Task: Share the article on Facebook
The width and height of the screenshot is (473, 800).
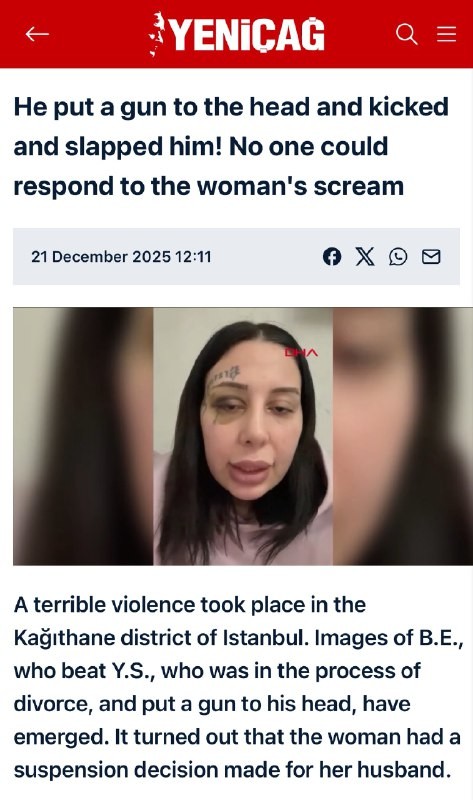Action: tap(332, 256)
